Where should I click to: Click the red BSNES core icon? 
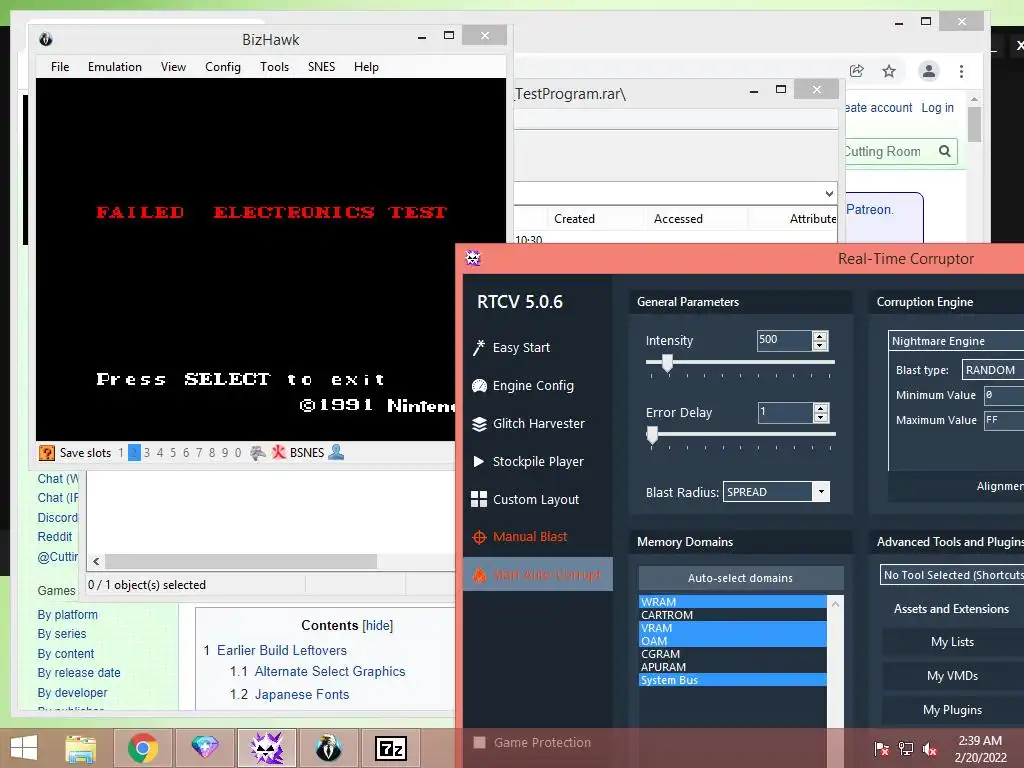pyautogui.click(x=279, y=452)
